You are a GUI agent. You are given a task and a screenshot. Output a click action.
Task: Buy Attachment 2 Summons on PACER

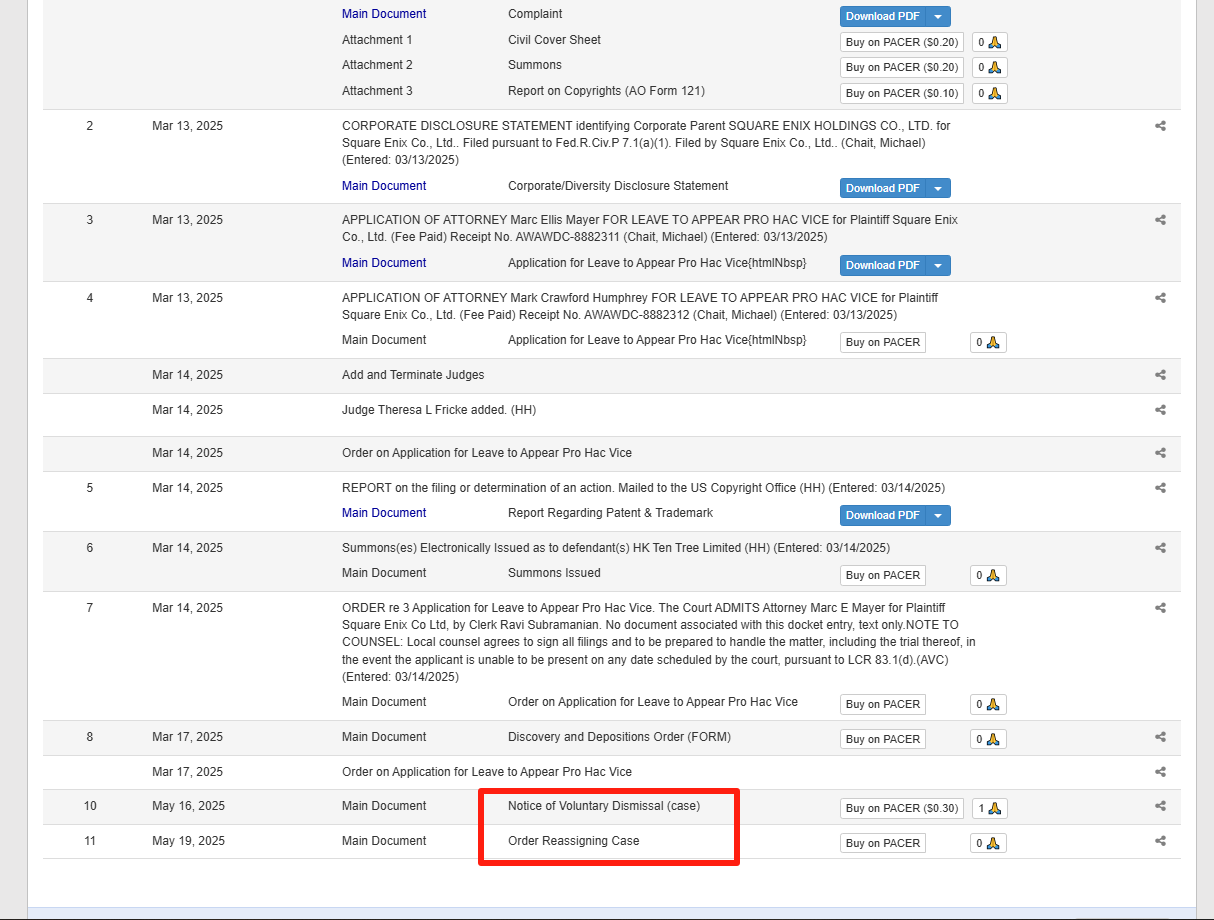tap(902, 67)
